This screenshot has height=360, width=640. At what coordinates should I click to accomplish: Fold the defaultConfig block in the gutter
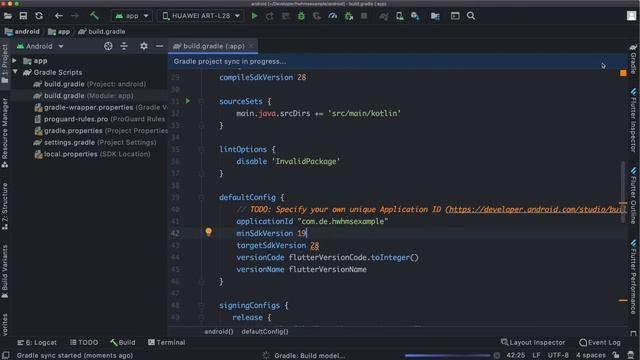point(201,198)
